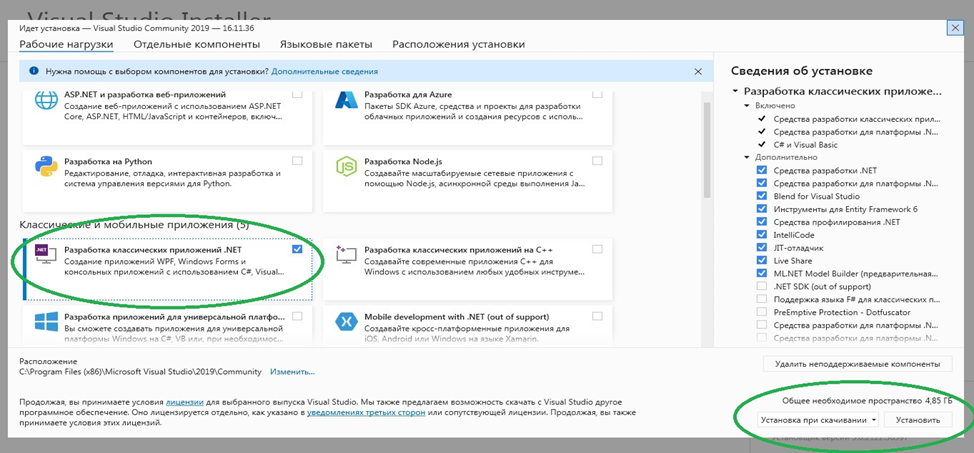Enable the Node.js development workload checkbox
Image resolution: width=974 pixels, height=453 pixels.
(x=597, y=160)
